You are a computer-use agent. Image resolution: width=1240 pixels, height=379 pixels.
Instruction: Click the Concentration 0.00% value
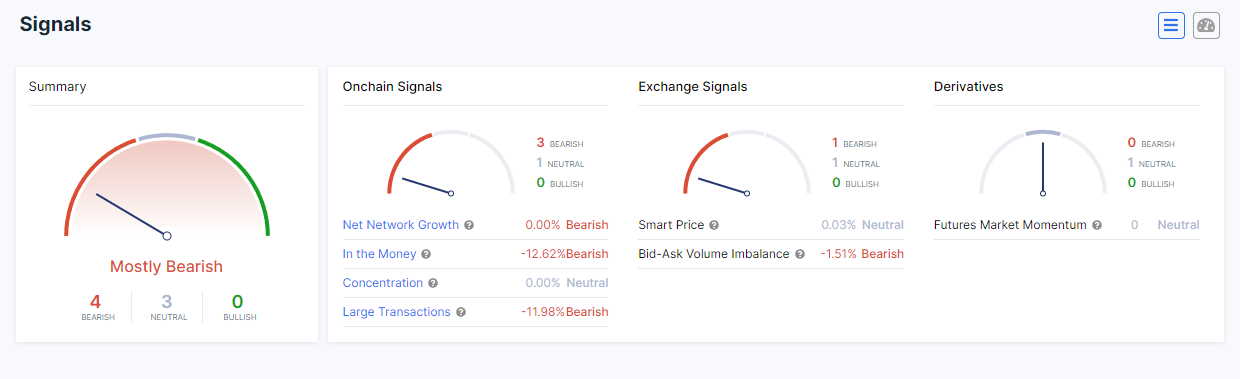[543, 283]
